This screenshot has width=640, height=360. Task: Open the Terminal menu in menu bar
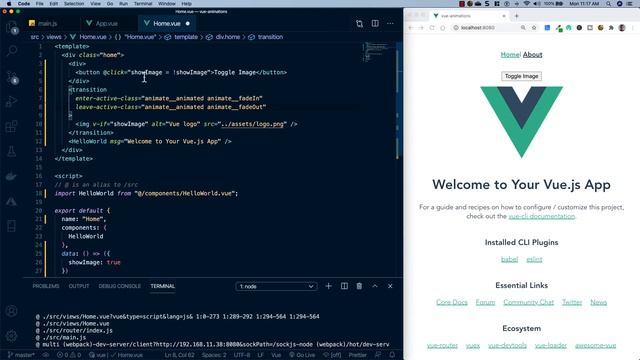pos(143,4)
